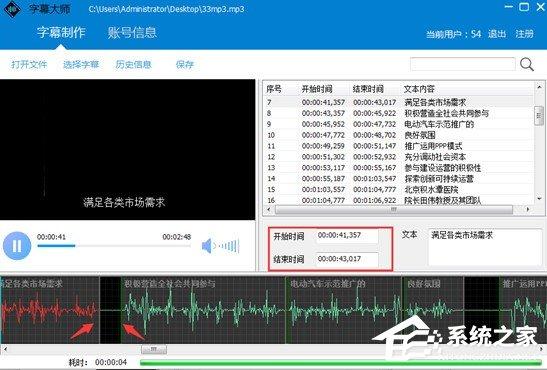Select waveform segment 电动汽车示范推广的
The image size is (547, 370).
(344, 310)
